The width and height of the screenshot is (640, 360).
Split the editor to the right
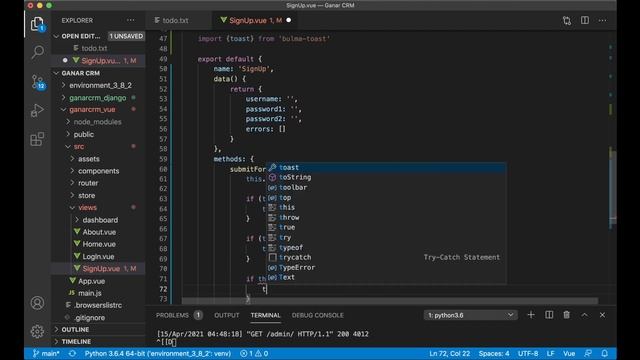pyautogui.click(x=584, y=20)
